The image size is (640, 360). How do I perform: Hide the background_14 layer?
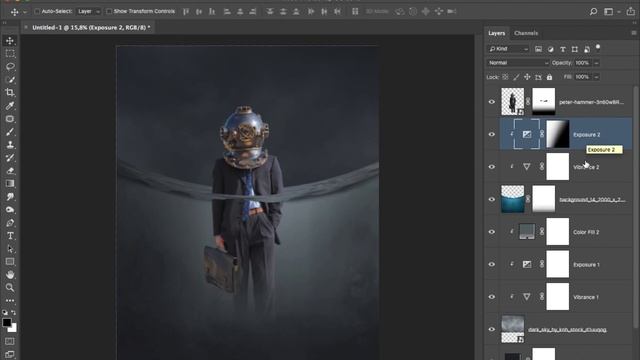pyautogui.click(x=492, y=199)
